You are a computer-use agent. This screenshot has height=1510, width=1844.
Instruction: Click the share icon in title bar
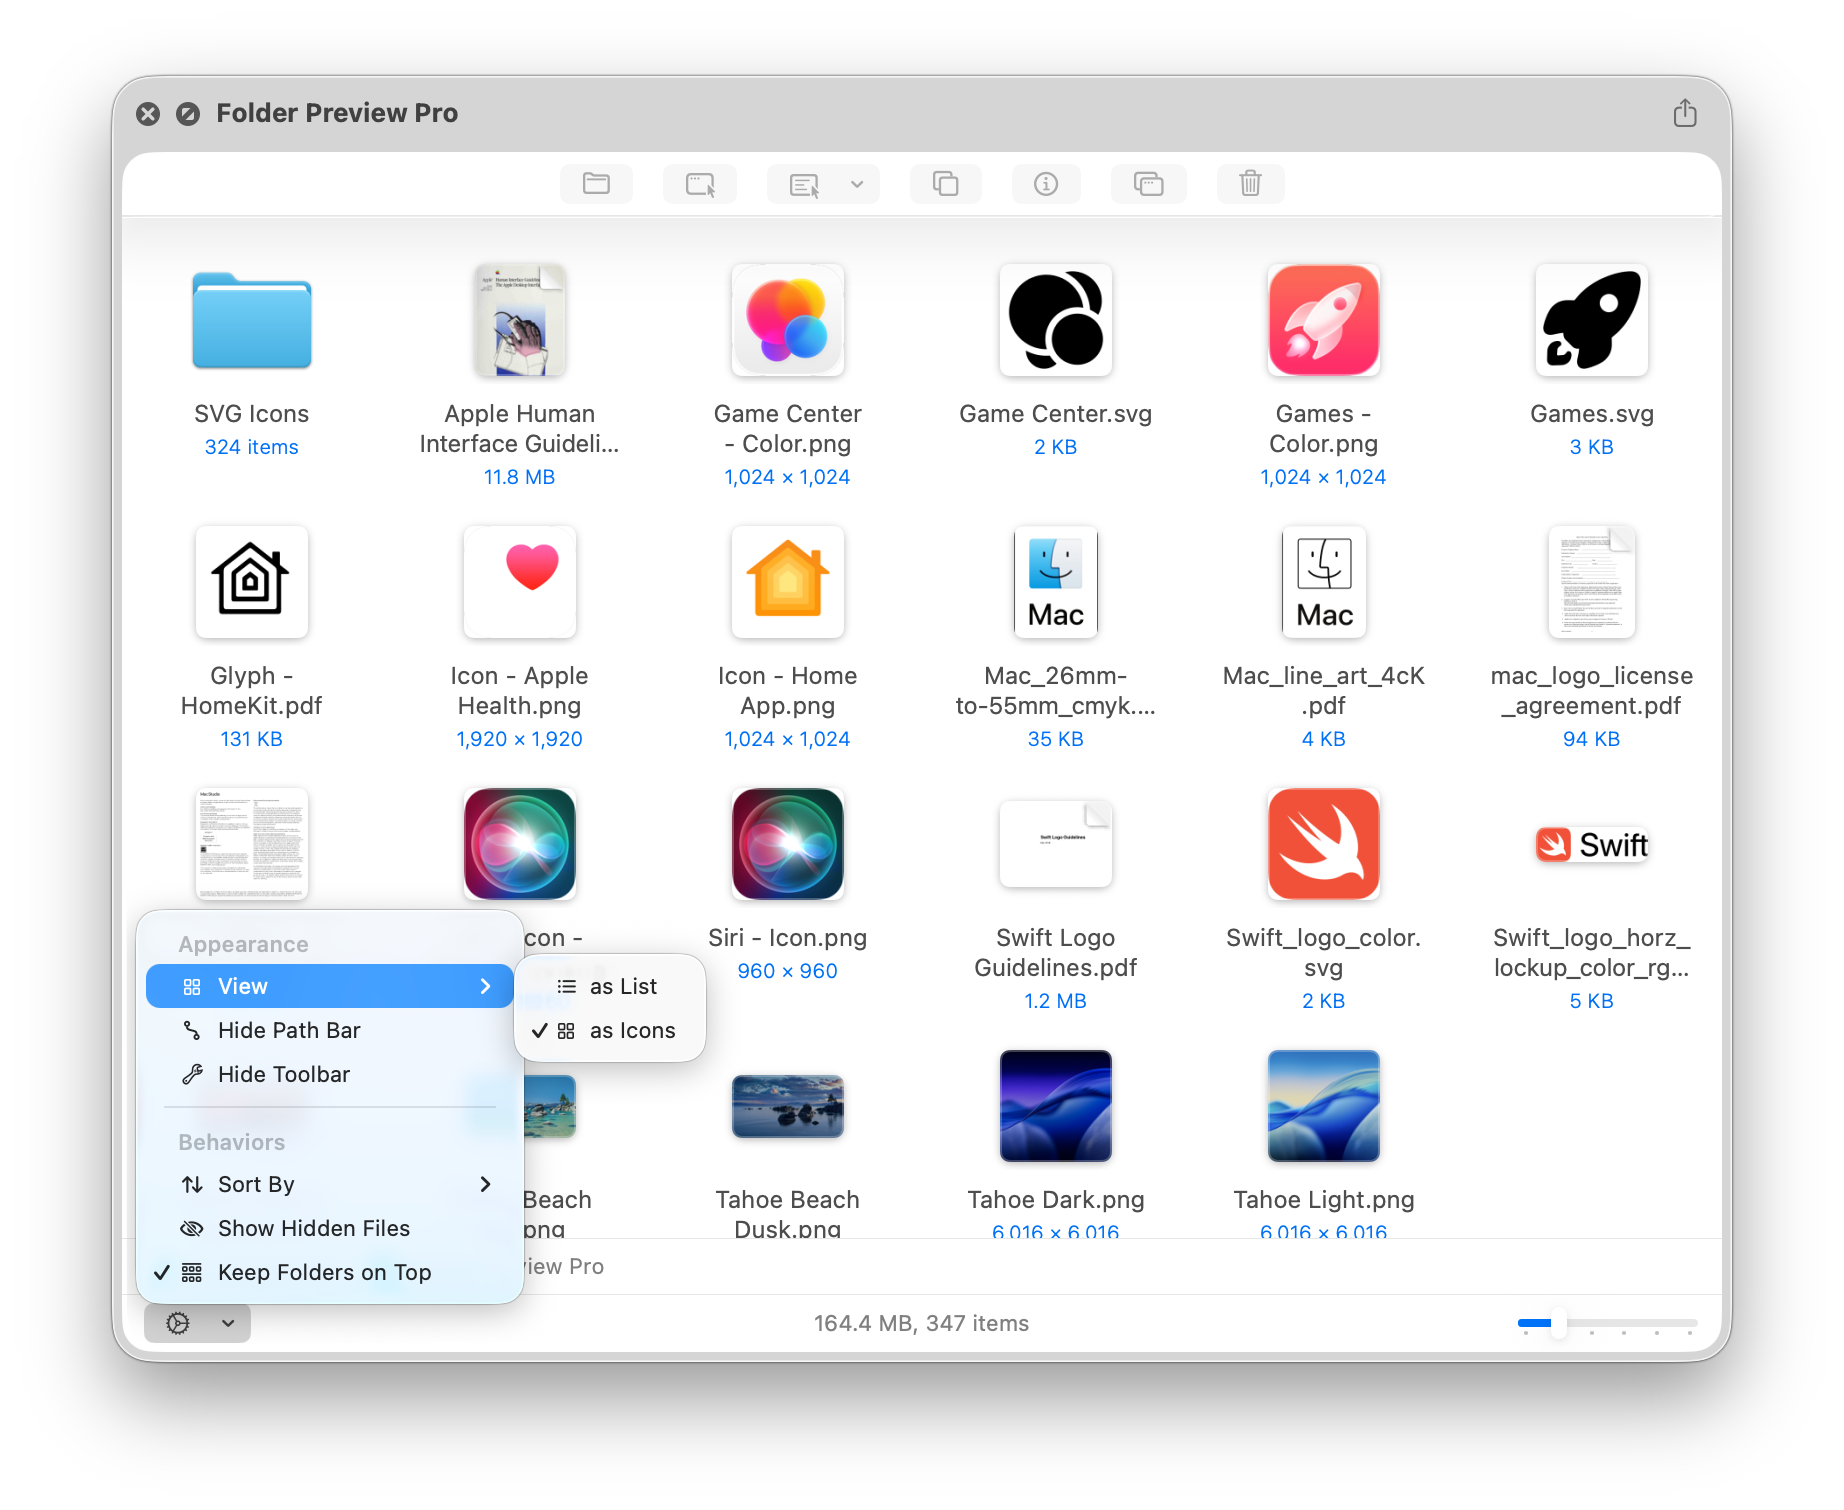tap(1684, 113)
